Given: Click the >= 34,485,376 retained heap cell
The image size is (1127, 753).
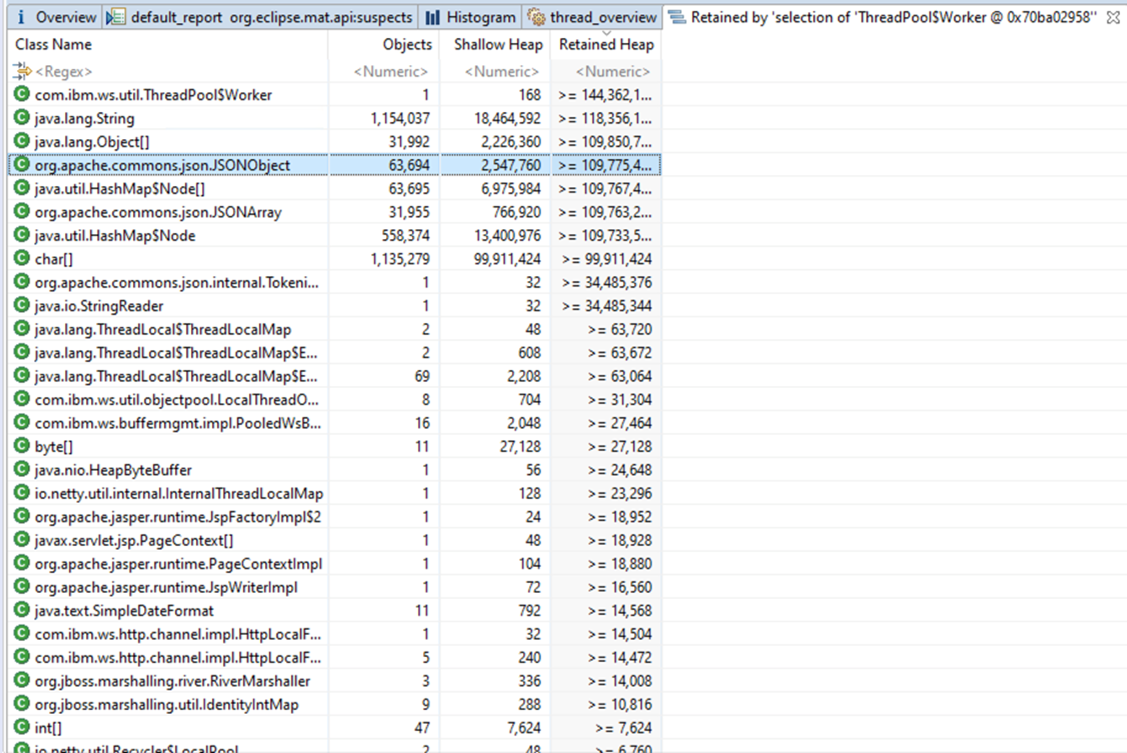Looking at the screenshot, I should tap(607, 282).
